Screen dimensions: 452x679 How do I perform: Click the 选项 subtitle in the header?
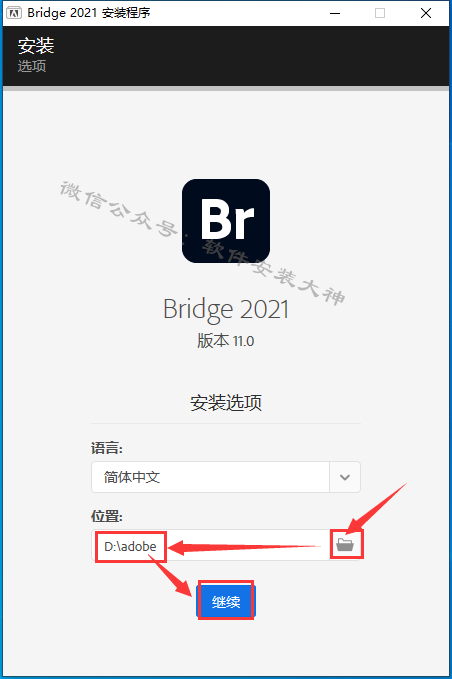point(32,66)
